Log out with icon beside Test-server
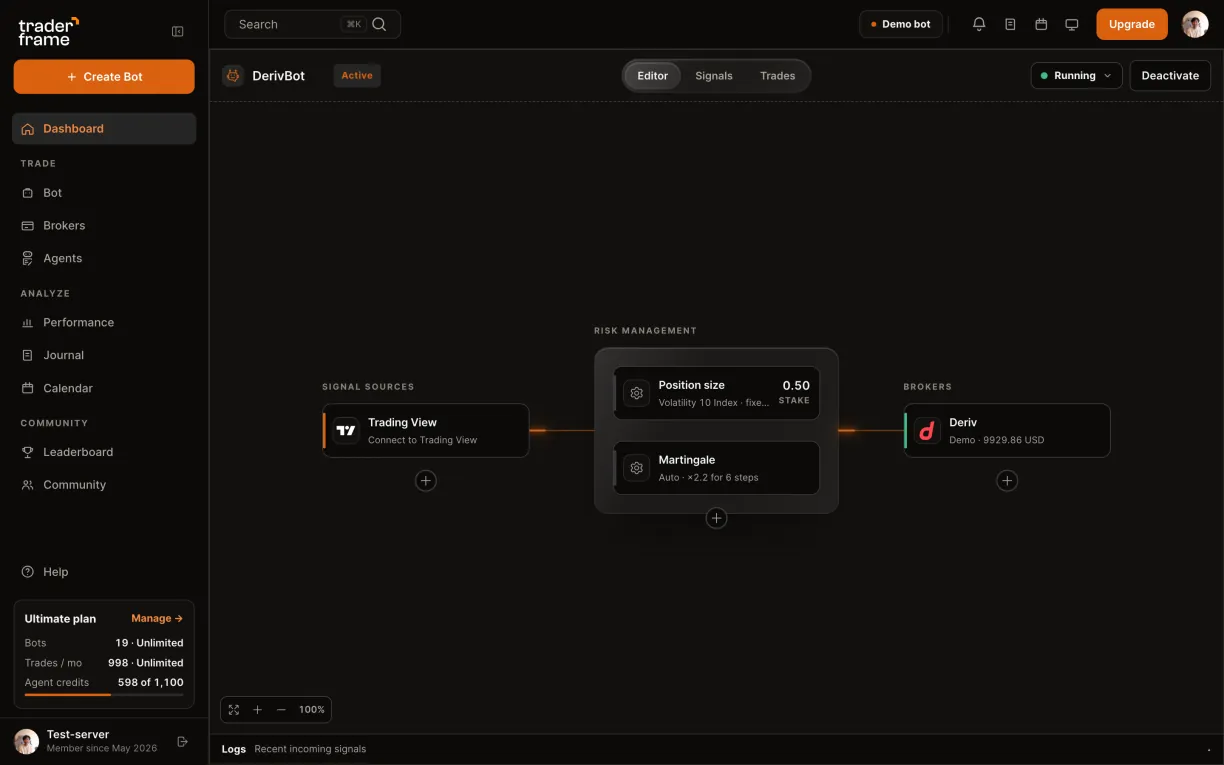The image size is (1224, 765). pyautogui.click(x=182, y=741)
